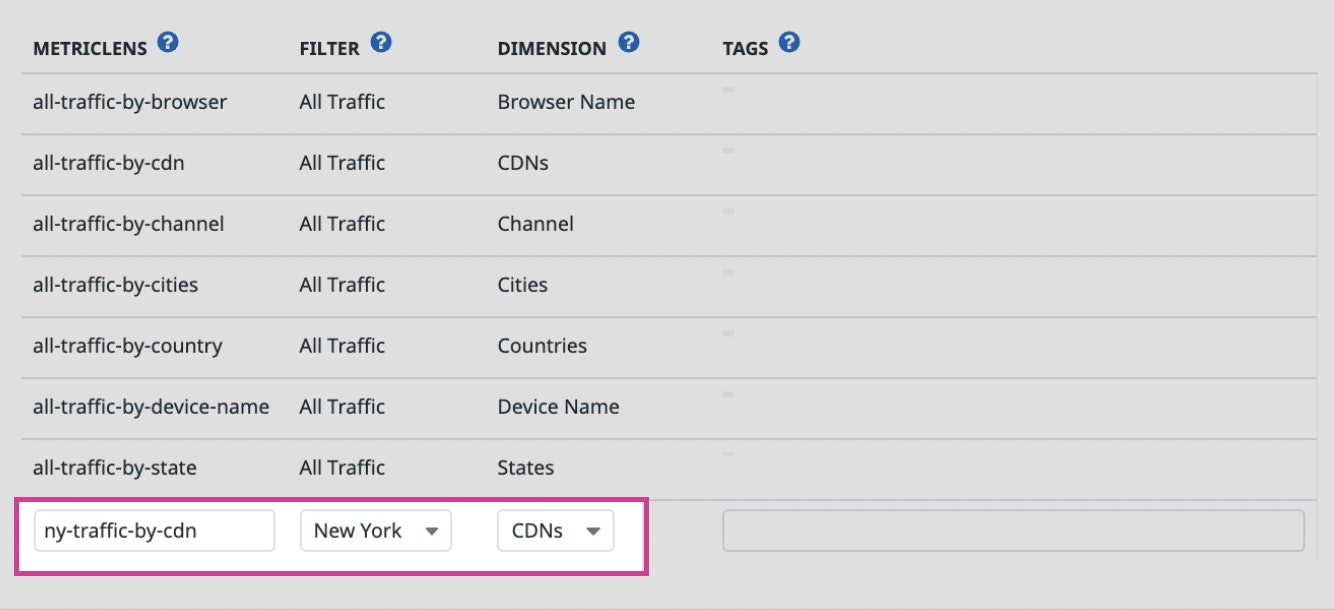Click the tag marker in all-traffic-by-browser row
Viewport: 1334px width, 610px height.
pos(728,90)
